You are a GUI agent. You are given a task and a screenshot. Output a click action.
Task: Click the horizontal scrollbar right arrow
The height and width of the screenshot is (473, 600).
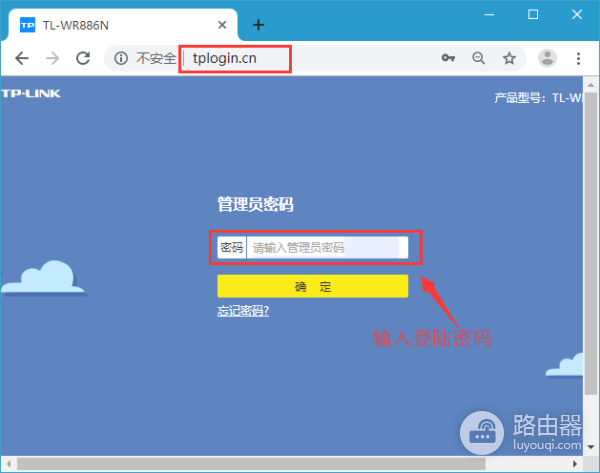(x=575, y=464)
